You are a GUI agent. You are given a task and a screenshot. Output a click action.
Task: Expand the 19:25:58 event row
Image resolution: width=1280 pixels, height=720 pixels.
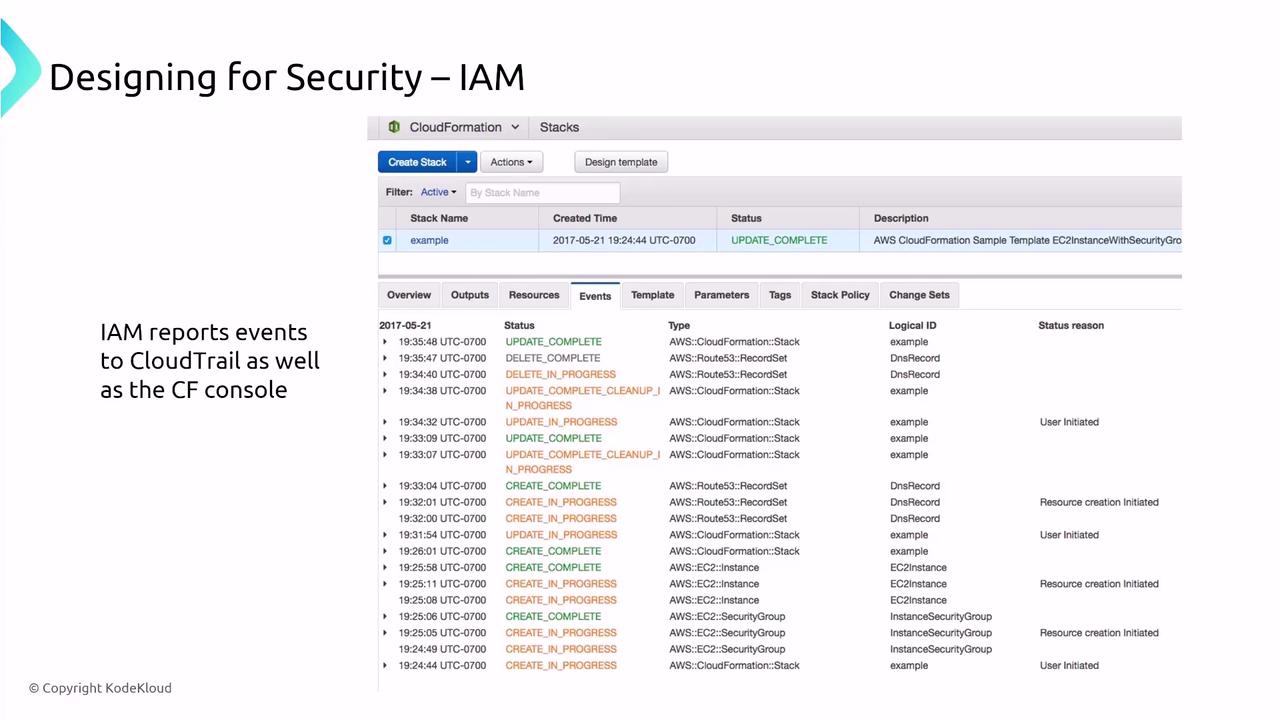pyautogui.click(x=385, y=567)
